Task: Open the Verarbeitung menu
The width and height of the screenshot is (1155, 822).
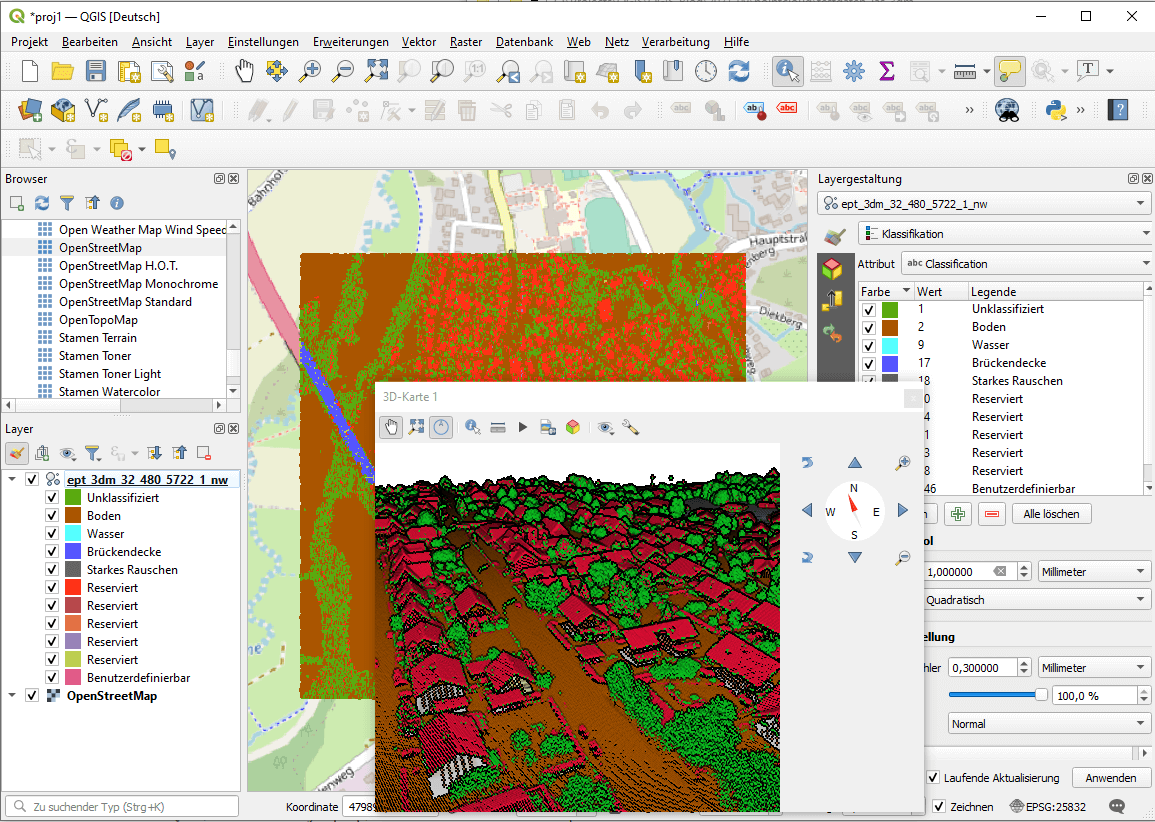Action: [675, 42]
